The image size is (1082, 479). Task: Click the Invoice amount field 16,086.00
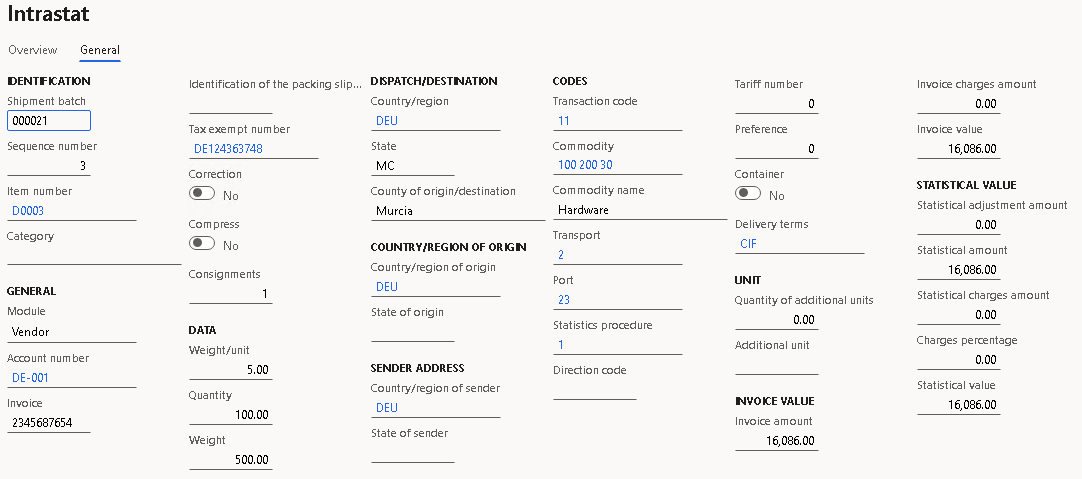[x=776, y=440]
